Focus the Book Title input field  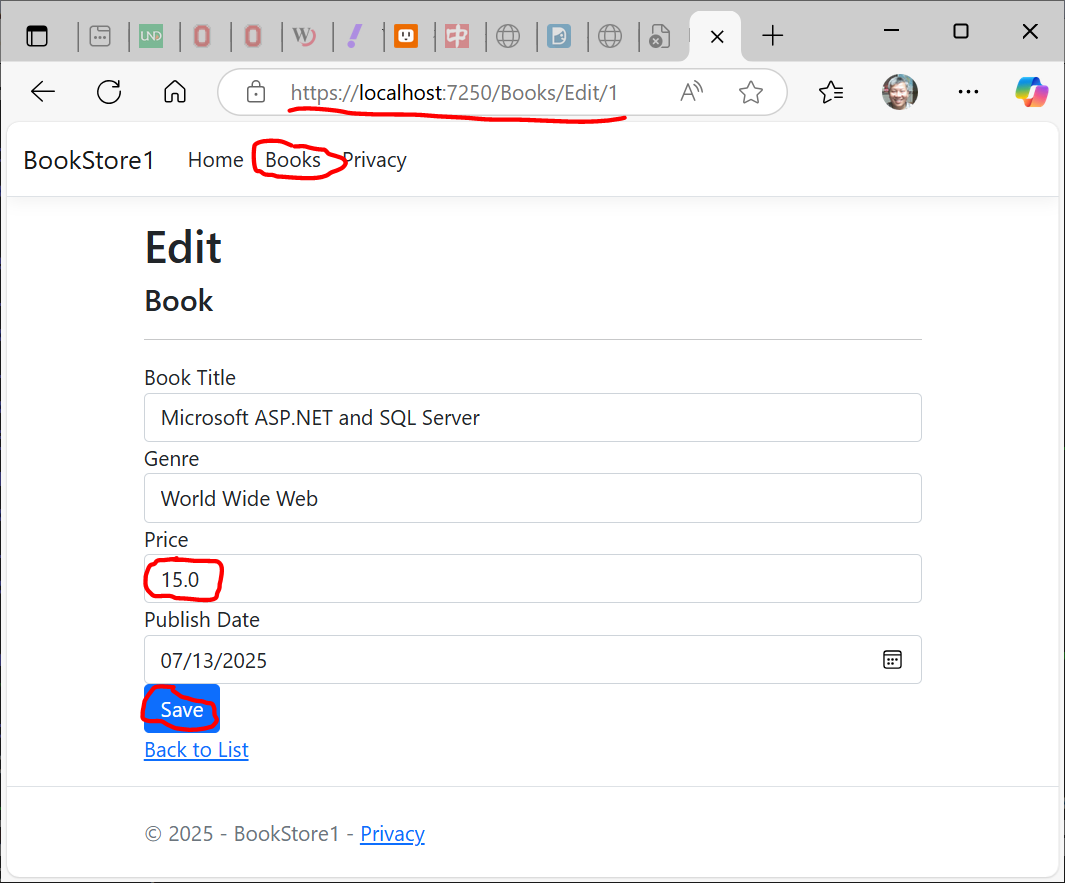click(532, 417)
